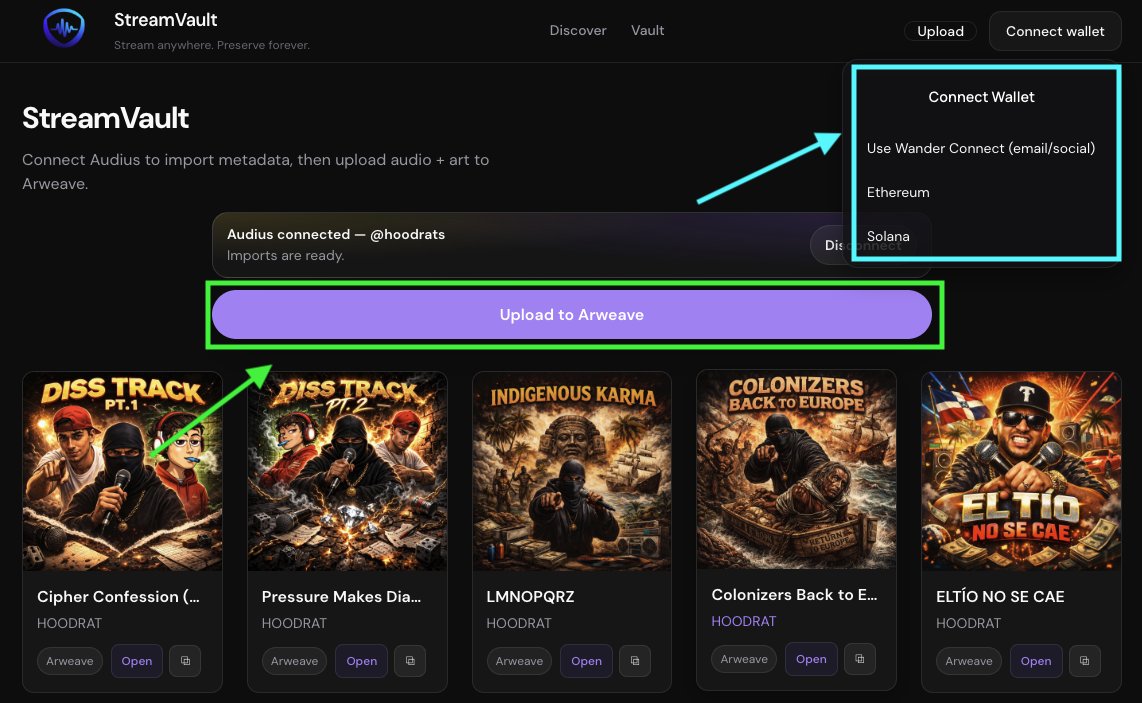Open the Vault nav item

pos(647,31)
